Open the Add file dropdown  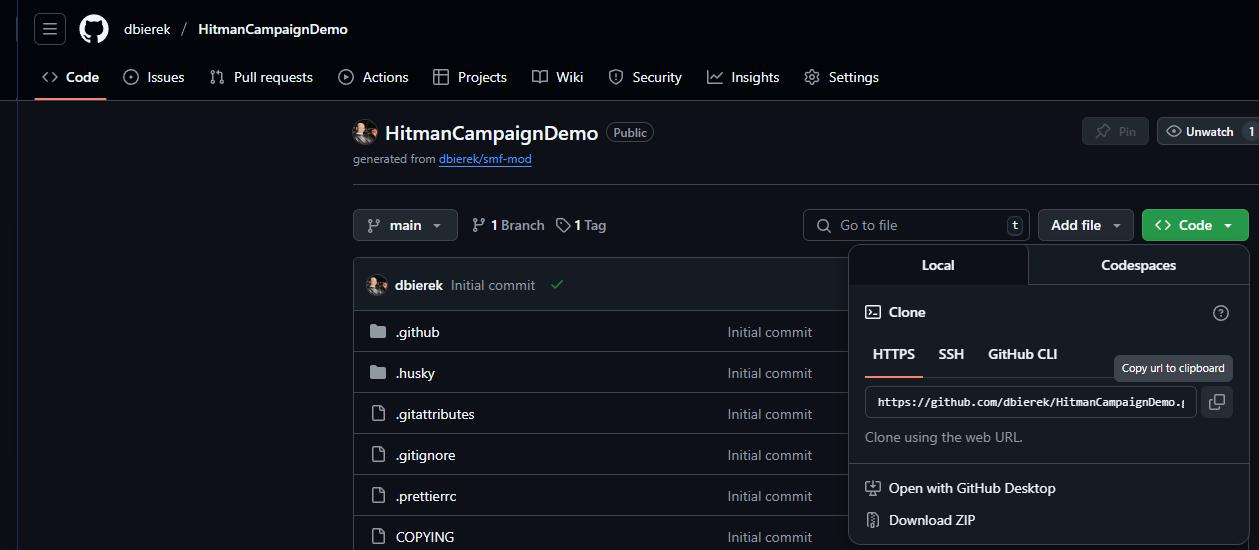click(x=1086, y=225)
